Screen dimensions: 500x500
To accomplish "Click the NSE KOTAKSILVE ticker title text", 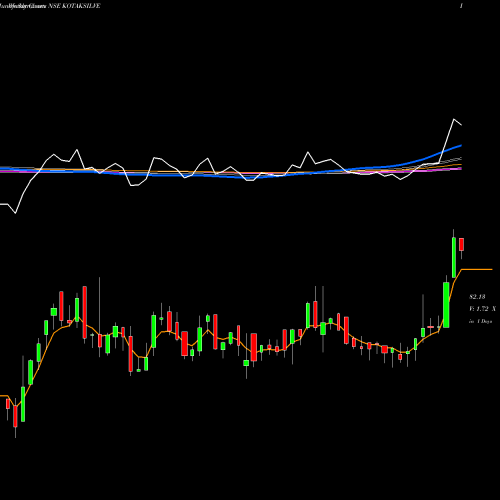I will [74, 6].
